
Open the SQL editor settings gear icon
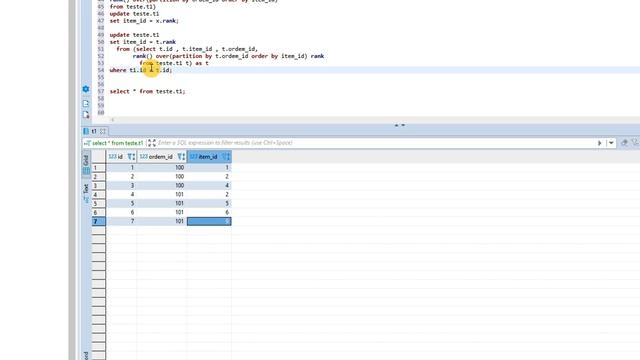click(x=86, y=89)
